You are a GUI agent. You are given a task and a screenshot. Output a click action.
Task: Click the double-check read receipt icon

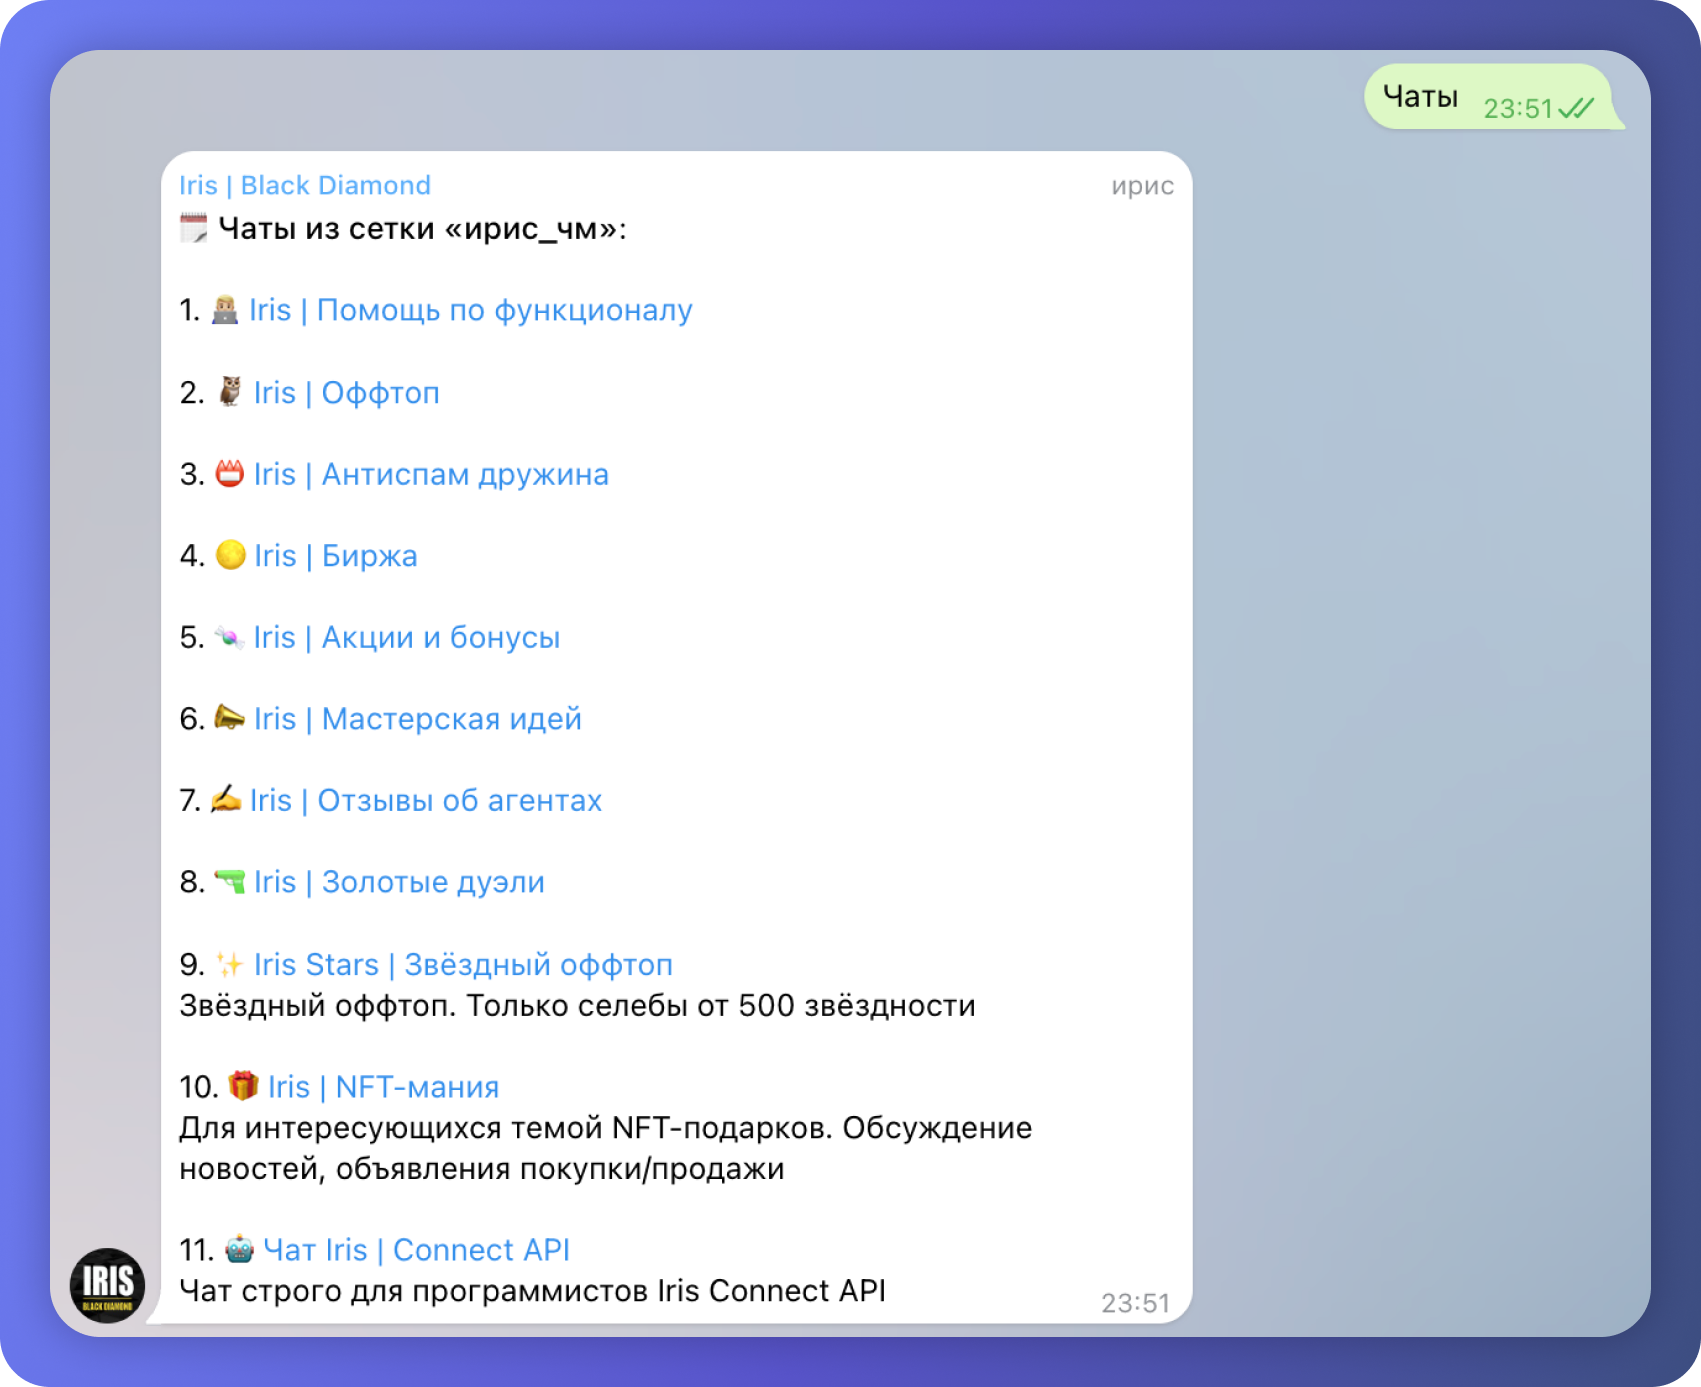[x=1576, y=108]
